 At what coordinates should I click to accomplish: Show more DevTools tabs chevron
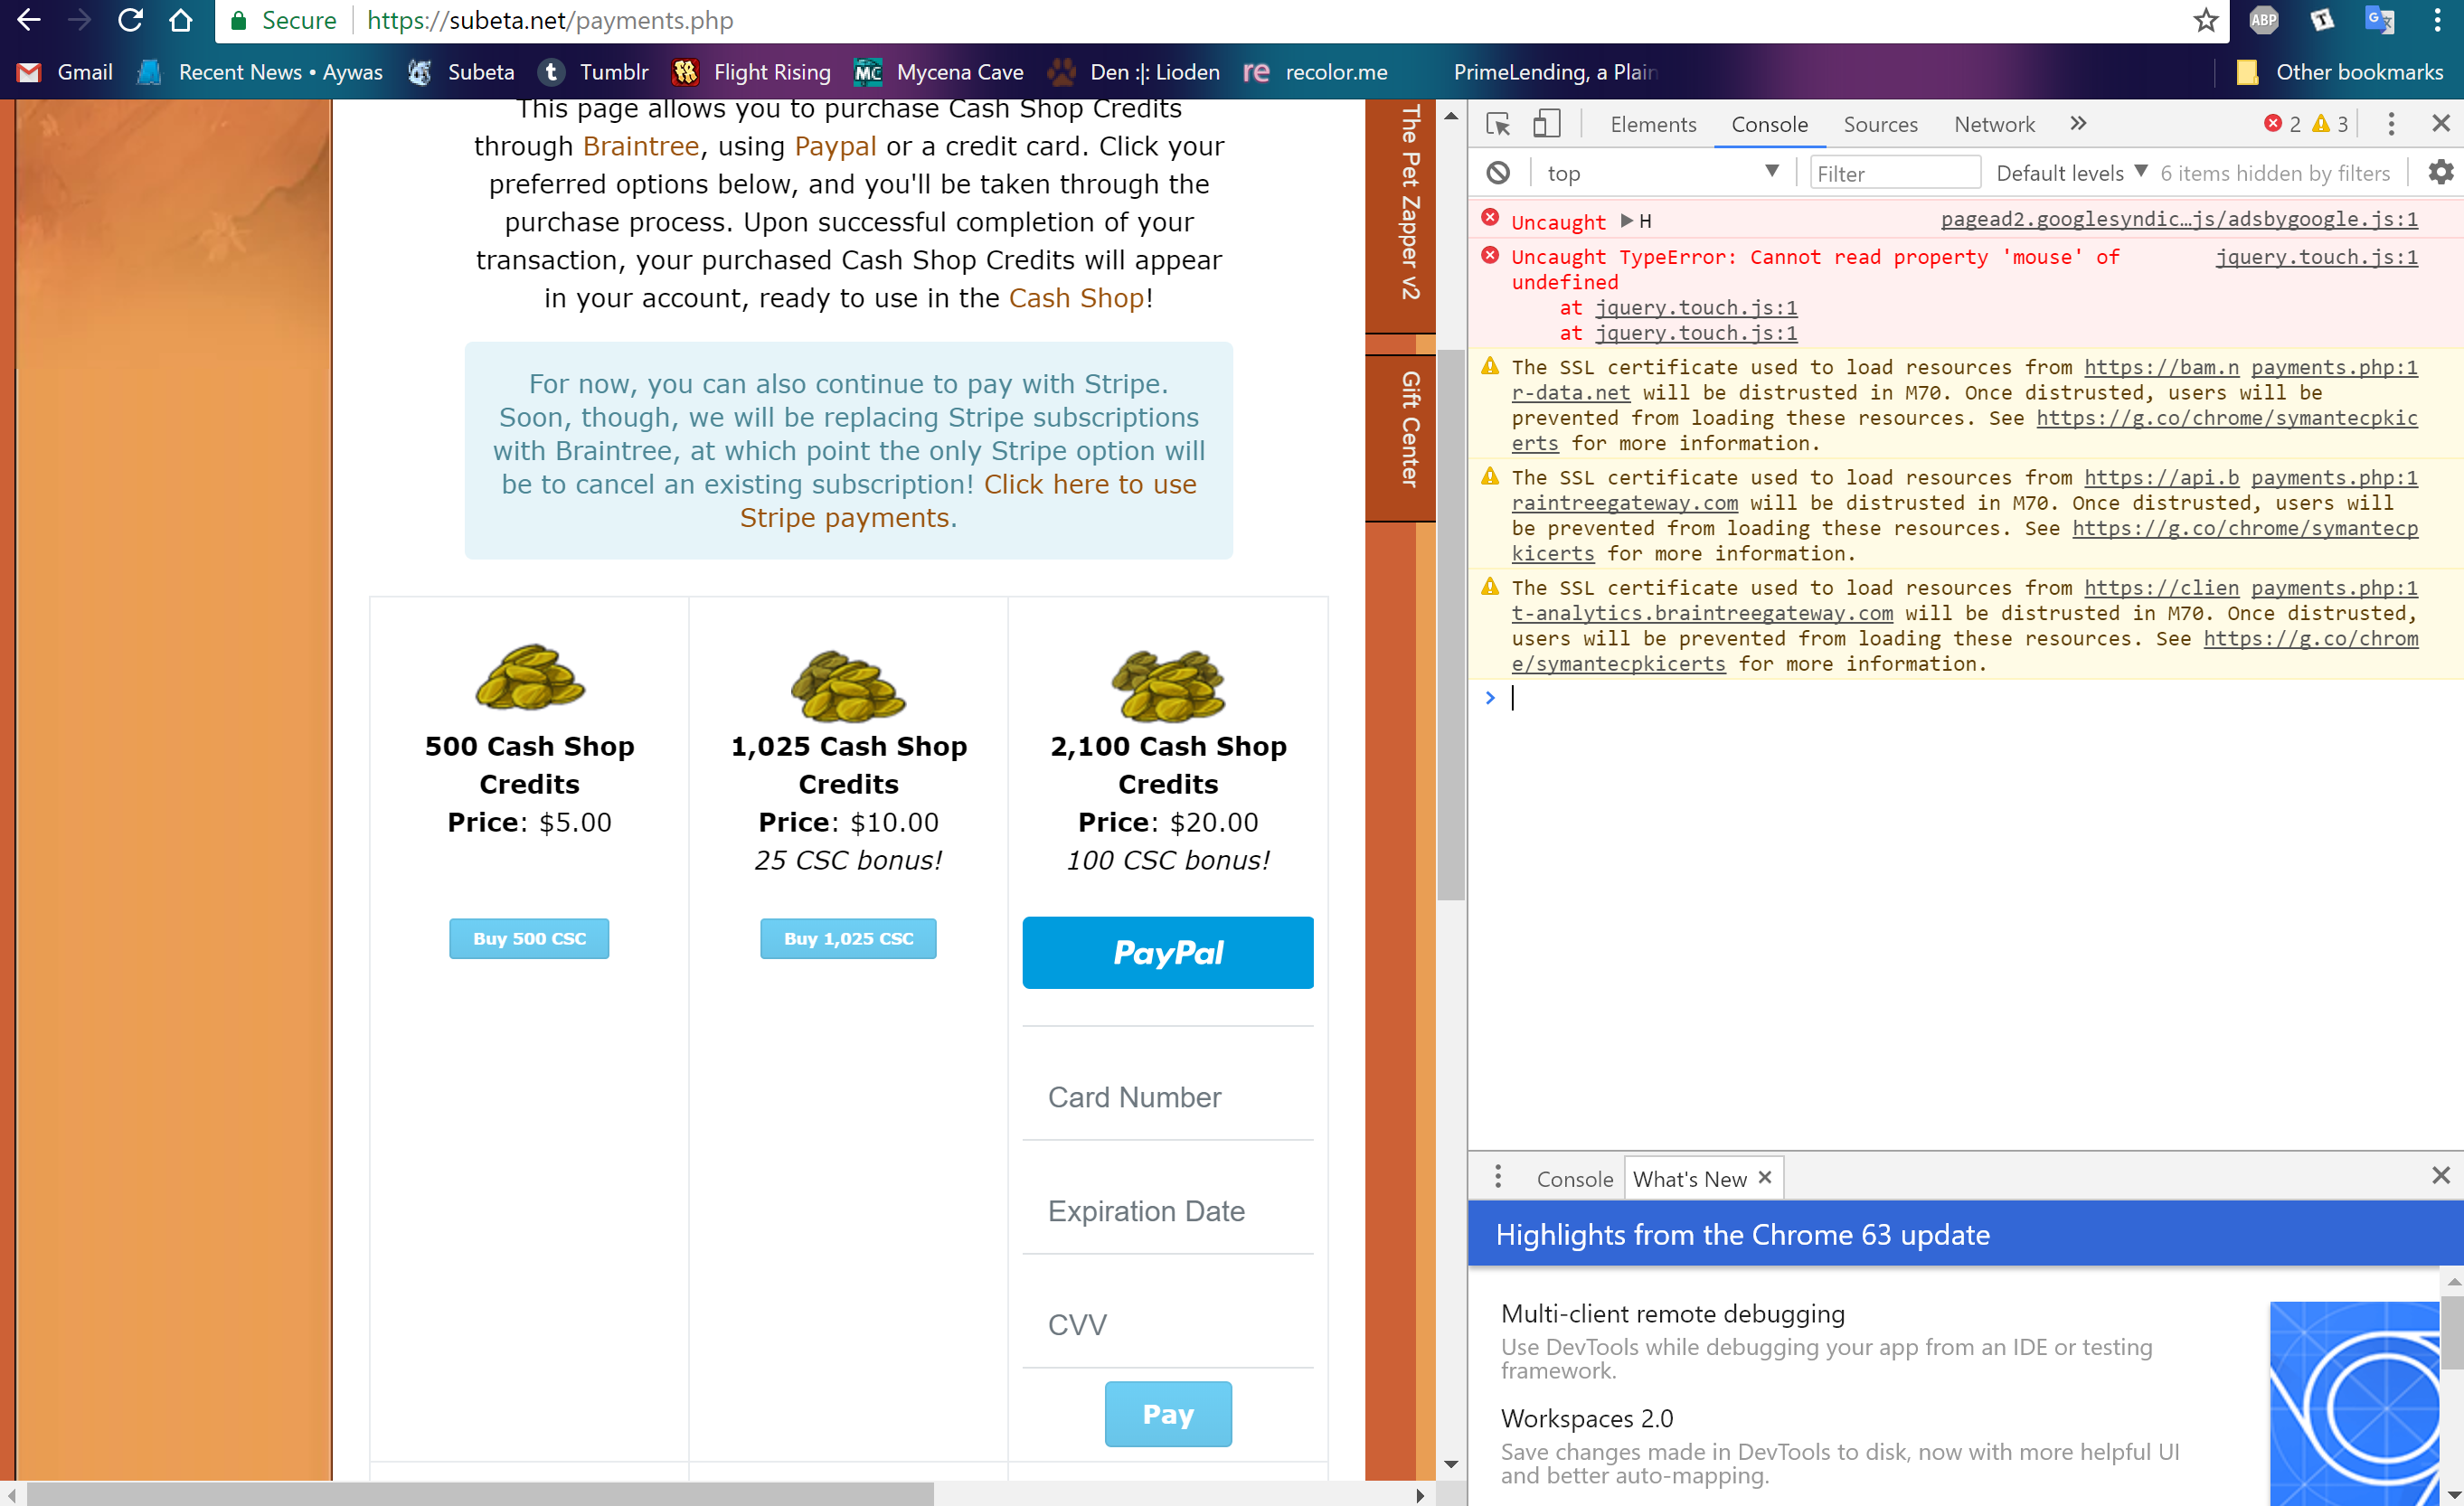(2078, 124)
